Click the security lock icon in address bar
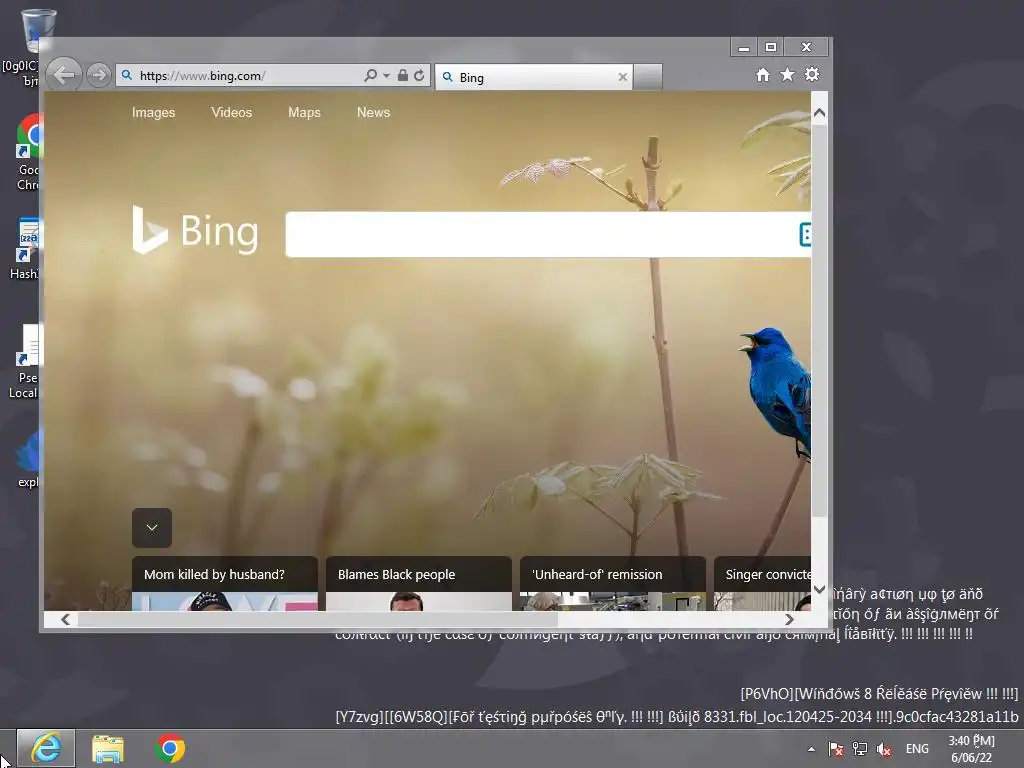Screen dimensions: 1024x768 [403, 76]
